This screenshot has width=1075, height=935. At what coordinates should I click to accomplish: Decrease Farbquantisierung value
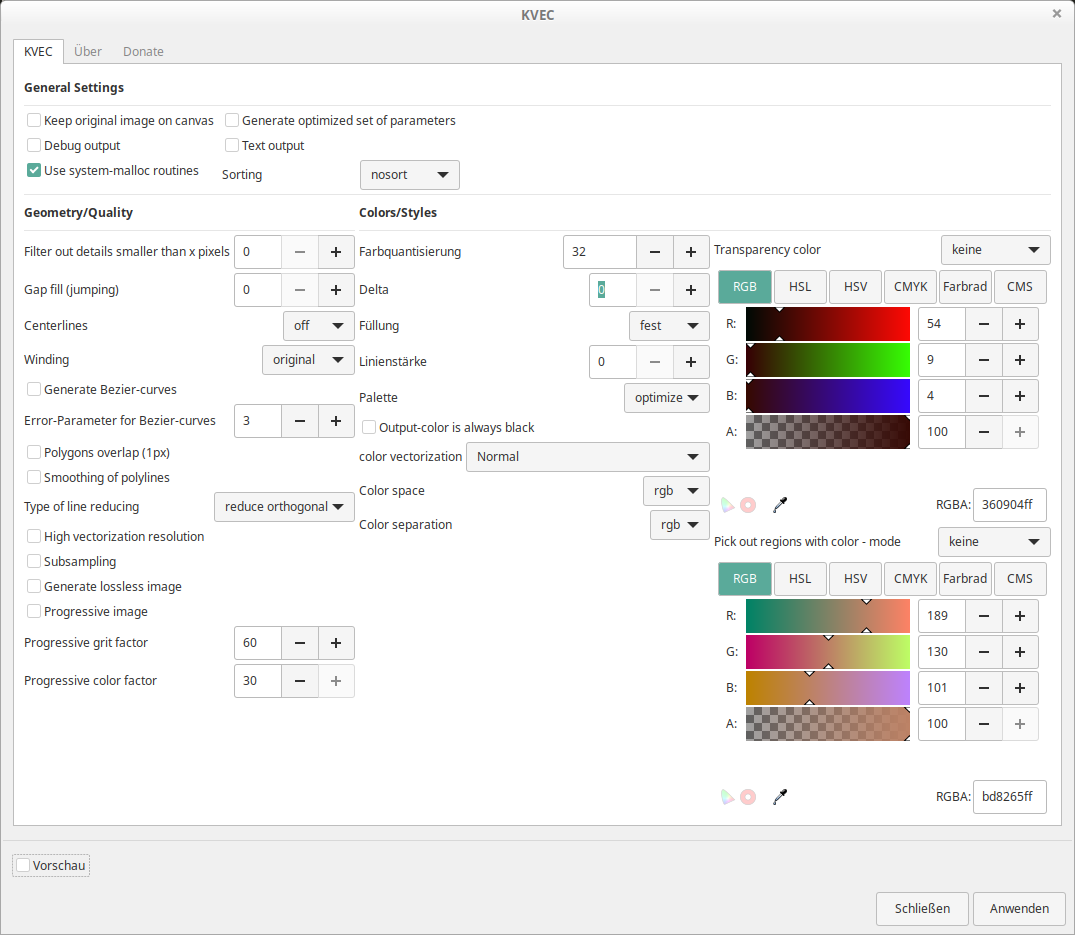[655, 252]
